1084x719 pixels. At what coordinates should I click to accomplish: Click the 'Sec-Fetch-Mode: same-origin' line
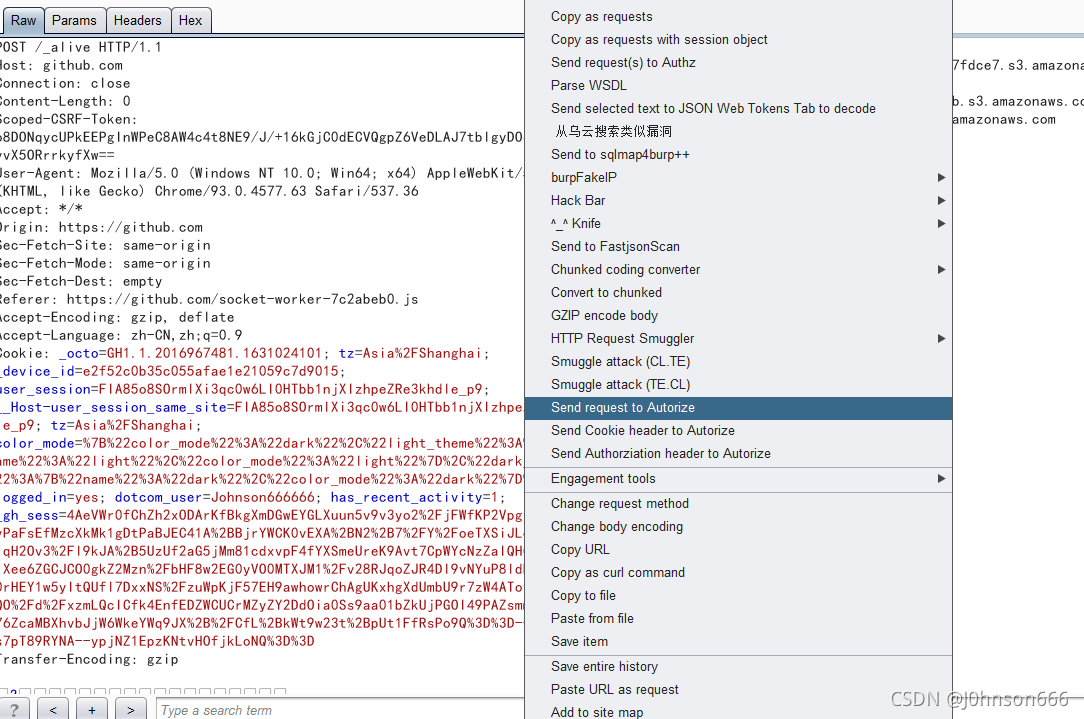(105, 263)
